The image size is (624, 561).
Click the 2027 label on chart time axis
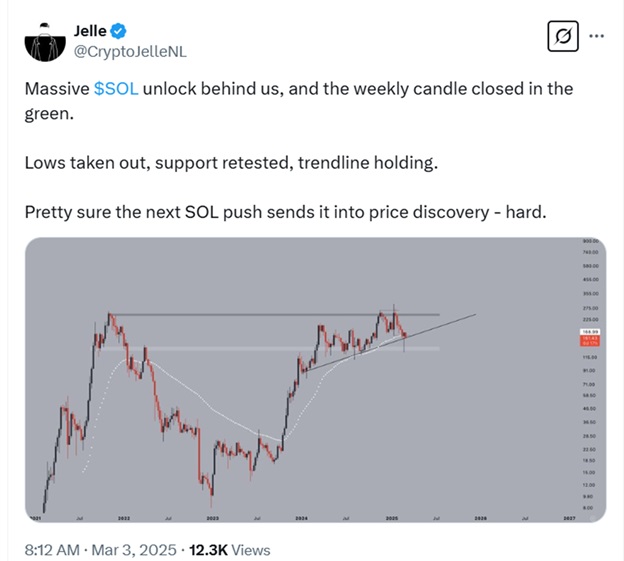(x=569, y=519)
